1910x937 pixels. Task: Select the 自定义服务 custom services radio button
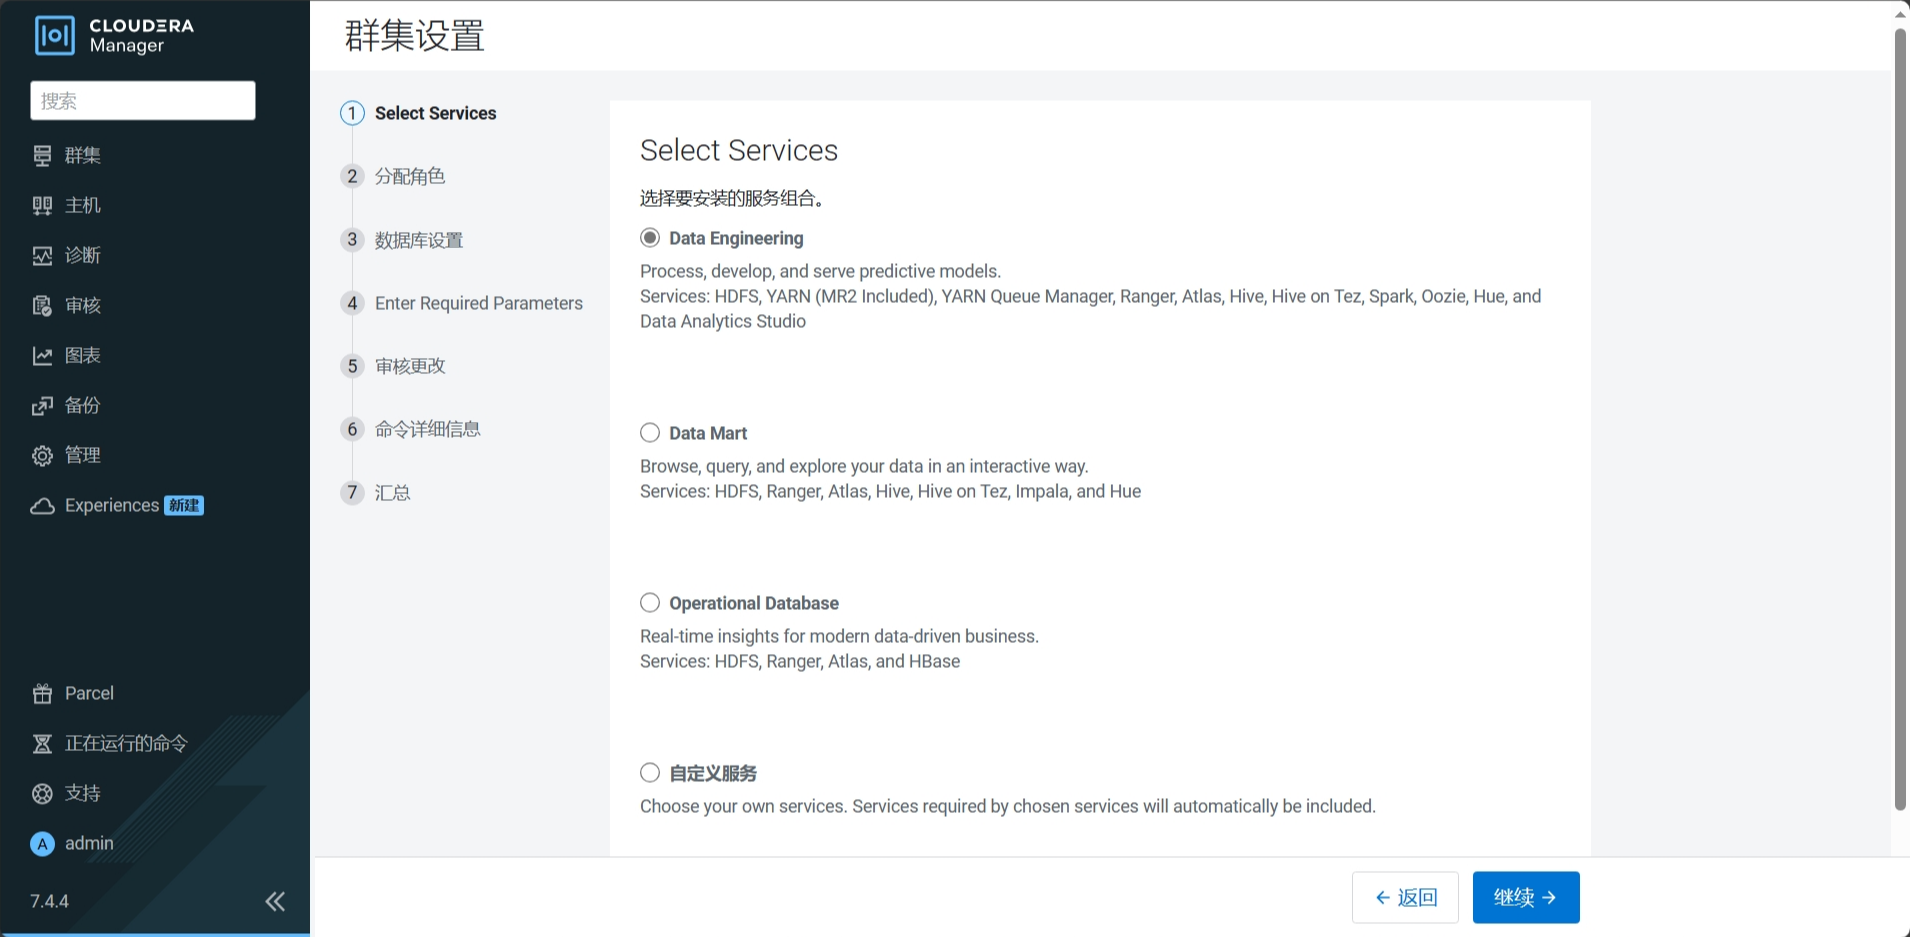[650, 773]
